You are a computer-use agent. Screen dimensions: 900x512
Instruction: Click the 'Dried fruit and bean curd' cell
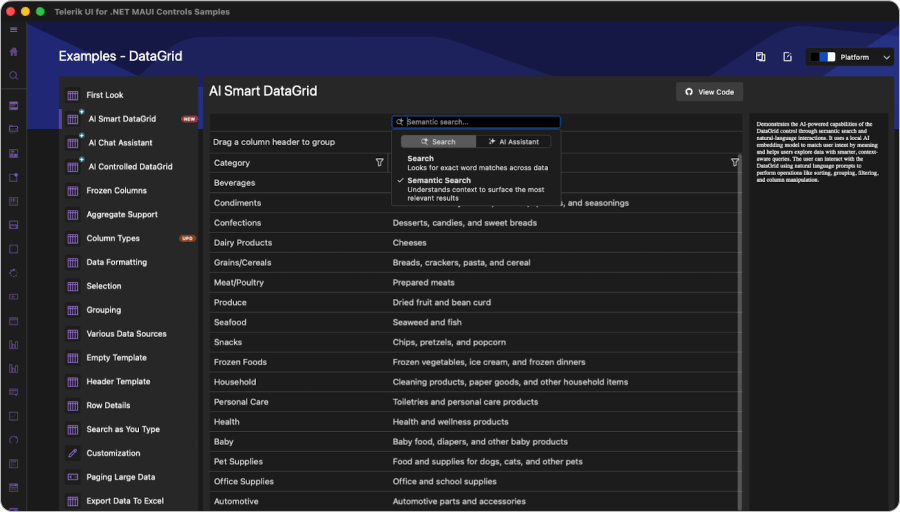pyautogui.click(x=562, y=302)
